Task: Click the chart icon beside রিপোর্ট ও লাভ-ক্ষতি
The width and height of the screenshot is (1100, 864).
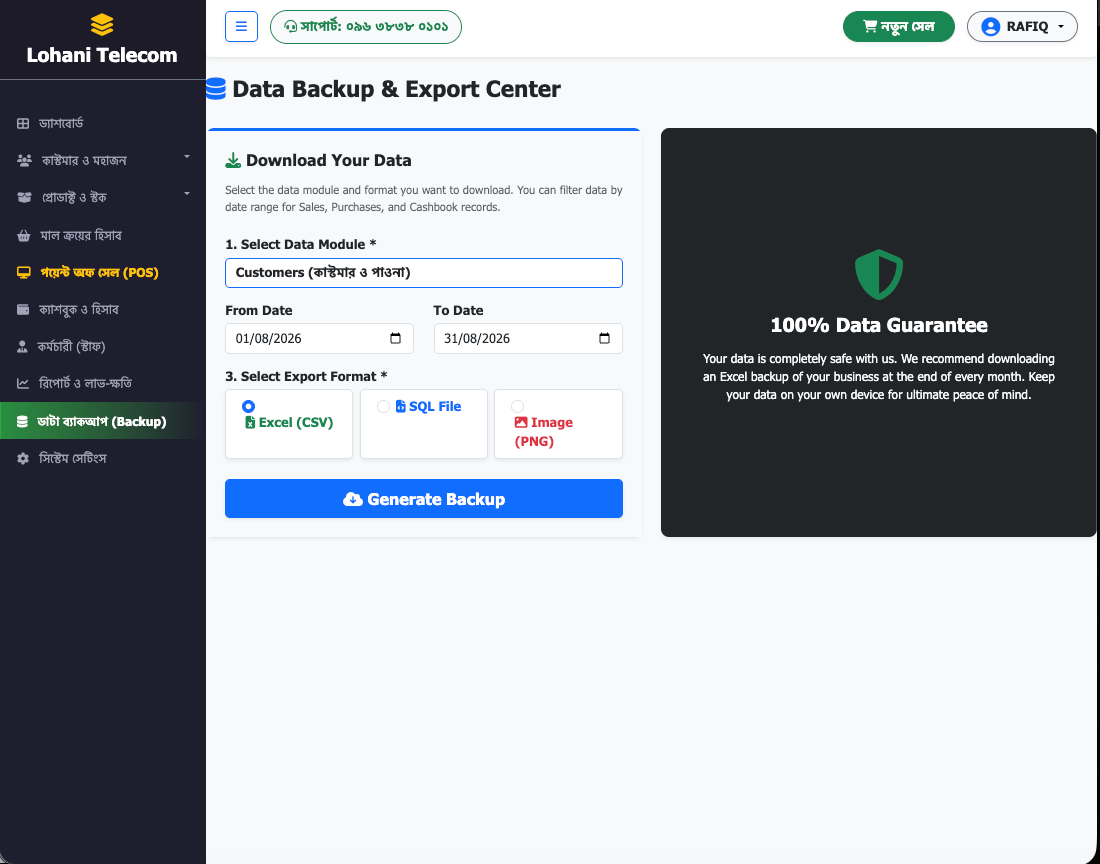Action: [x=23, y=384]
